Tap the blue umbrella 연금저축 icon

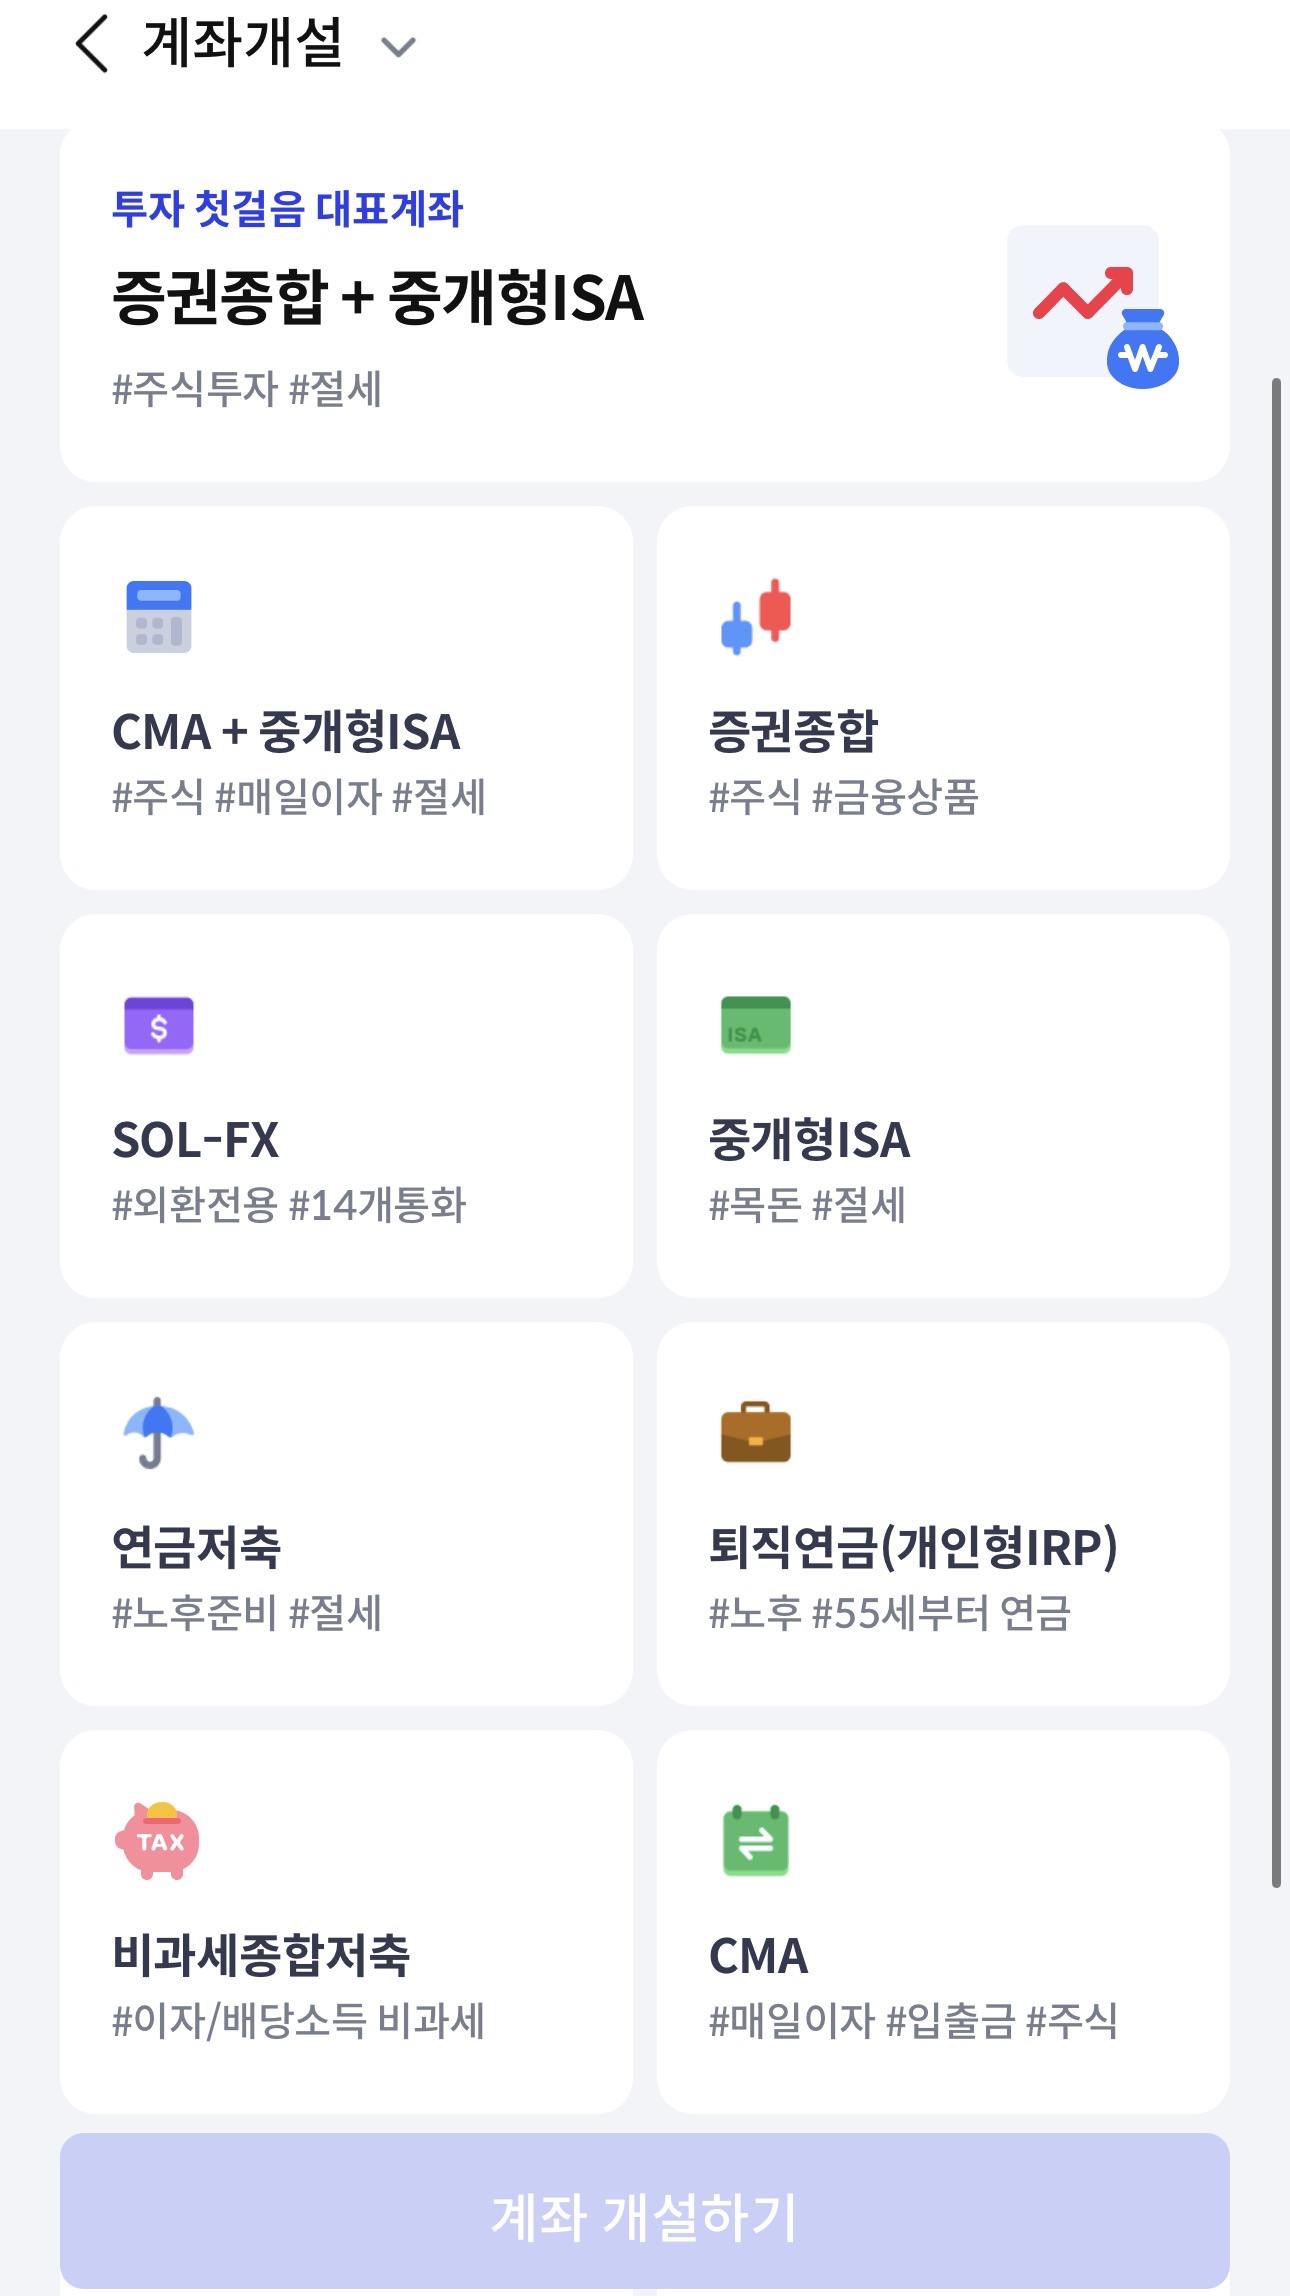point(158,1432)
